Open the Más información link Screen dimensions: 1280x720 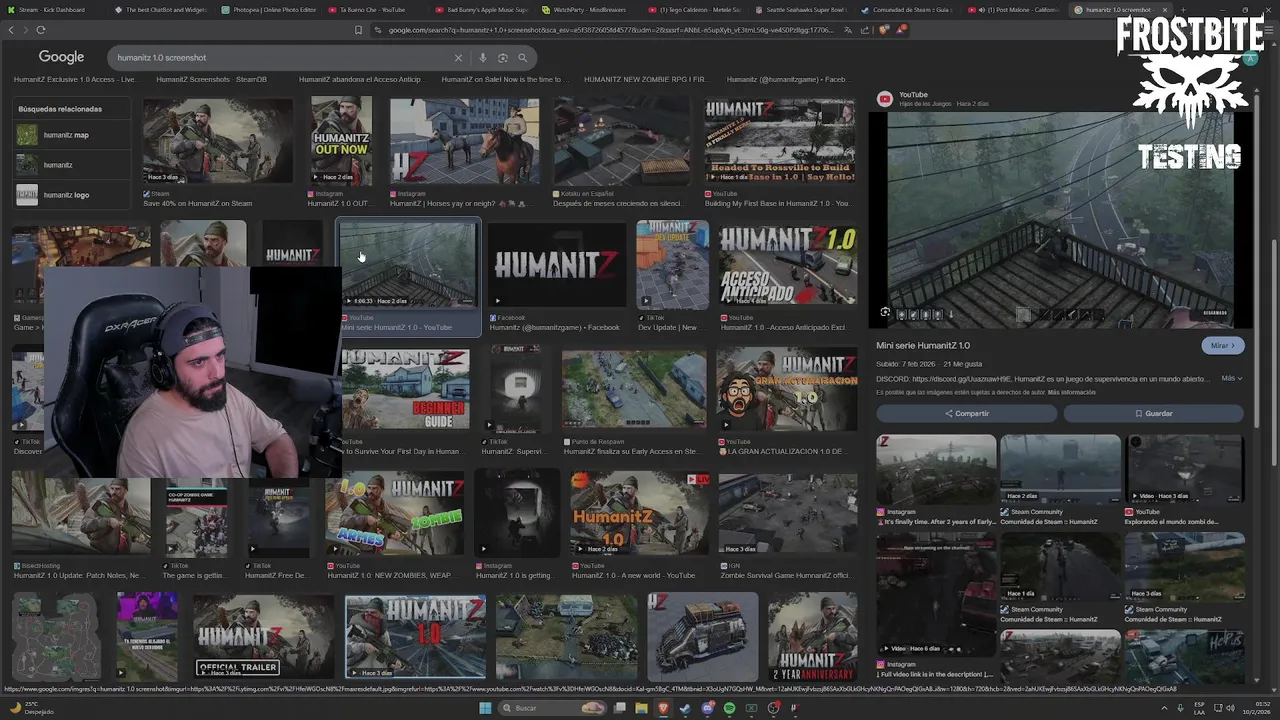[1072, 392]
